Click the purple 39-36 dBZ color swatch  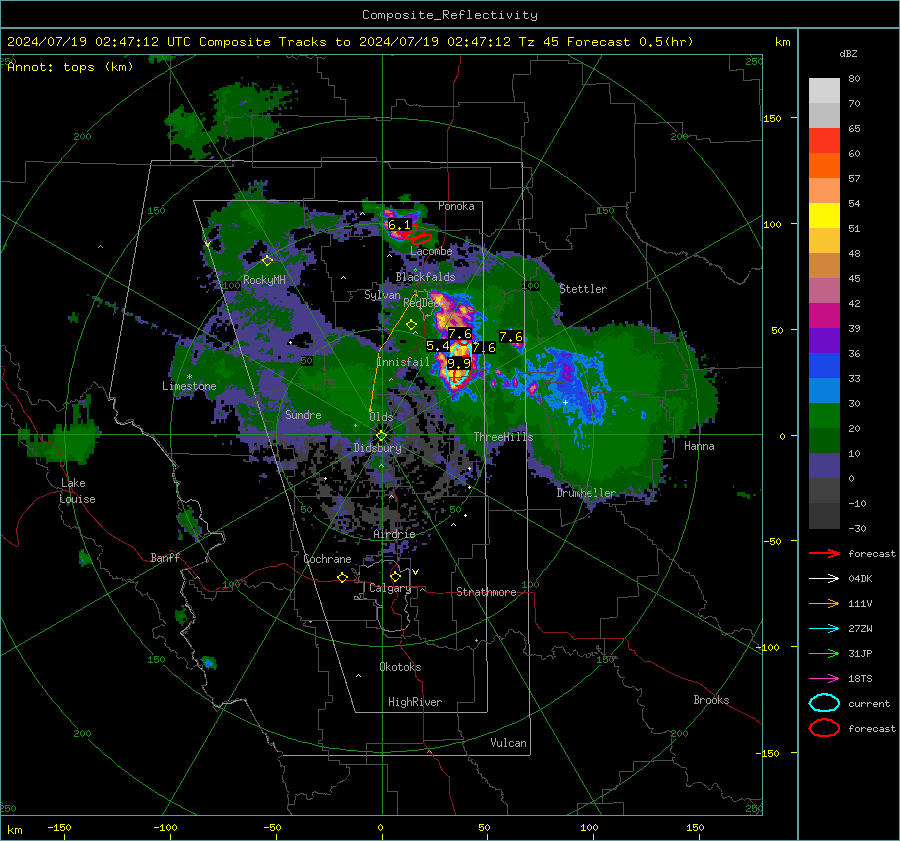(824, 340)
